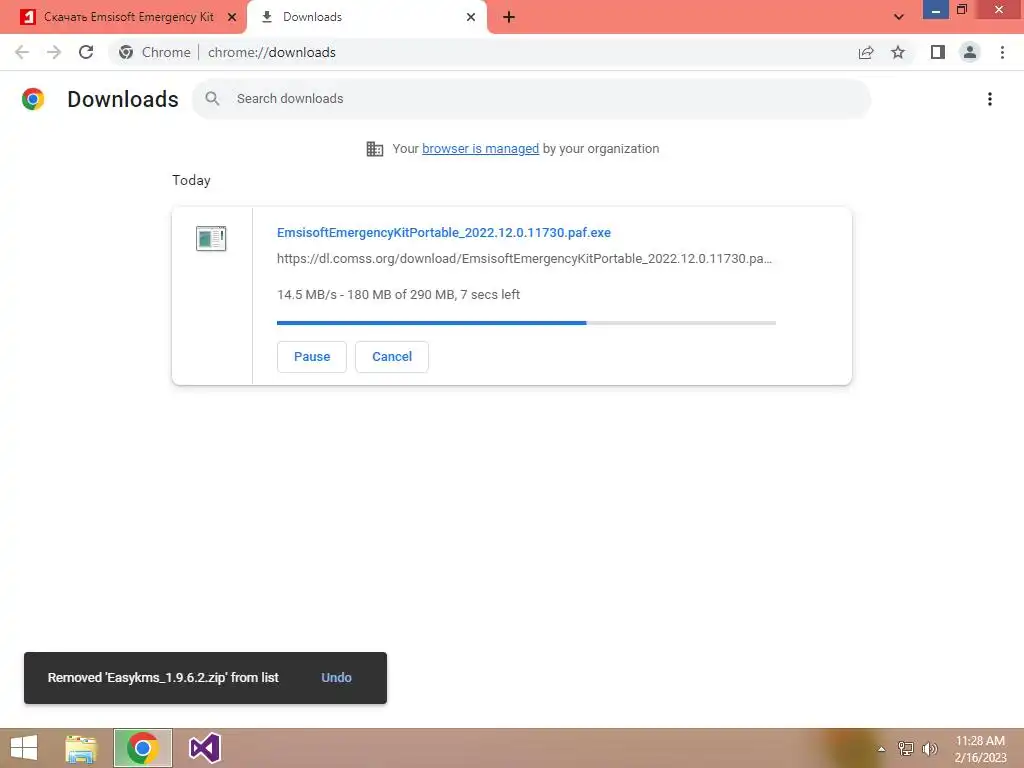Undo removal of Easykms_1.9.6.2.zip
Image resolution: width=1024 pixels, height=768 pixels.
point(336,678)
